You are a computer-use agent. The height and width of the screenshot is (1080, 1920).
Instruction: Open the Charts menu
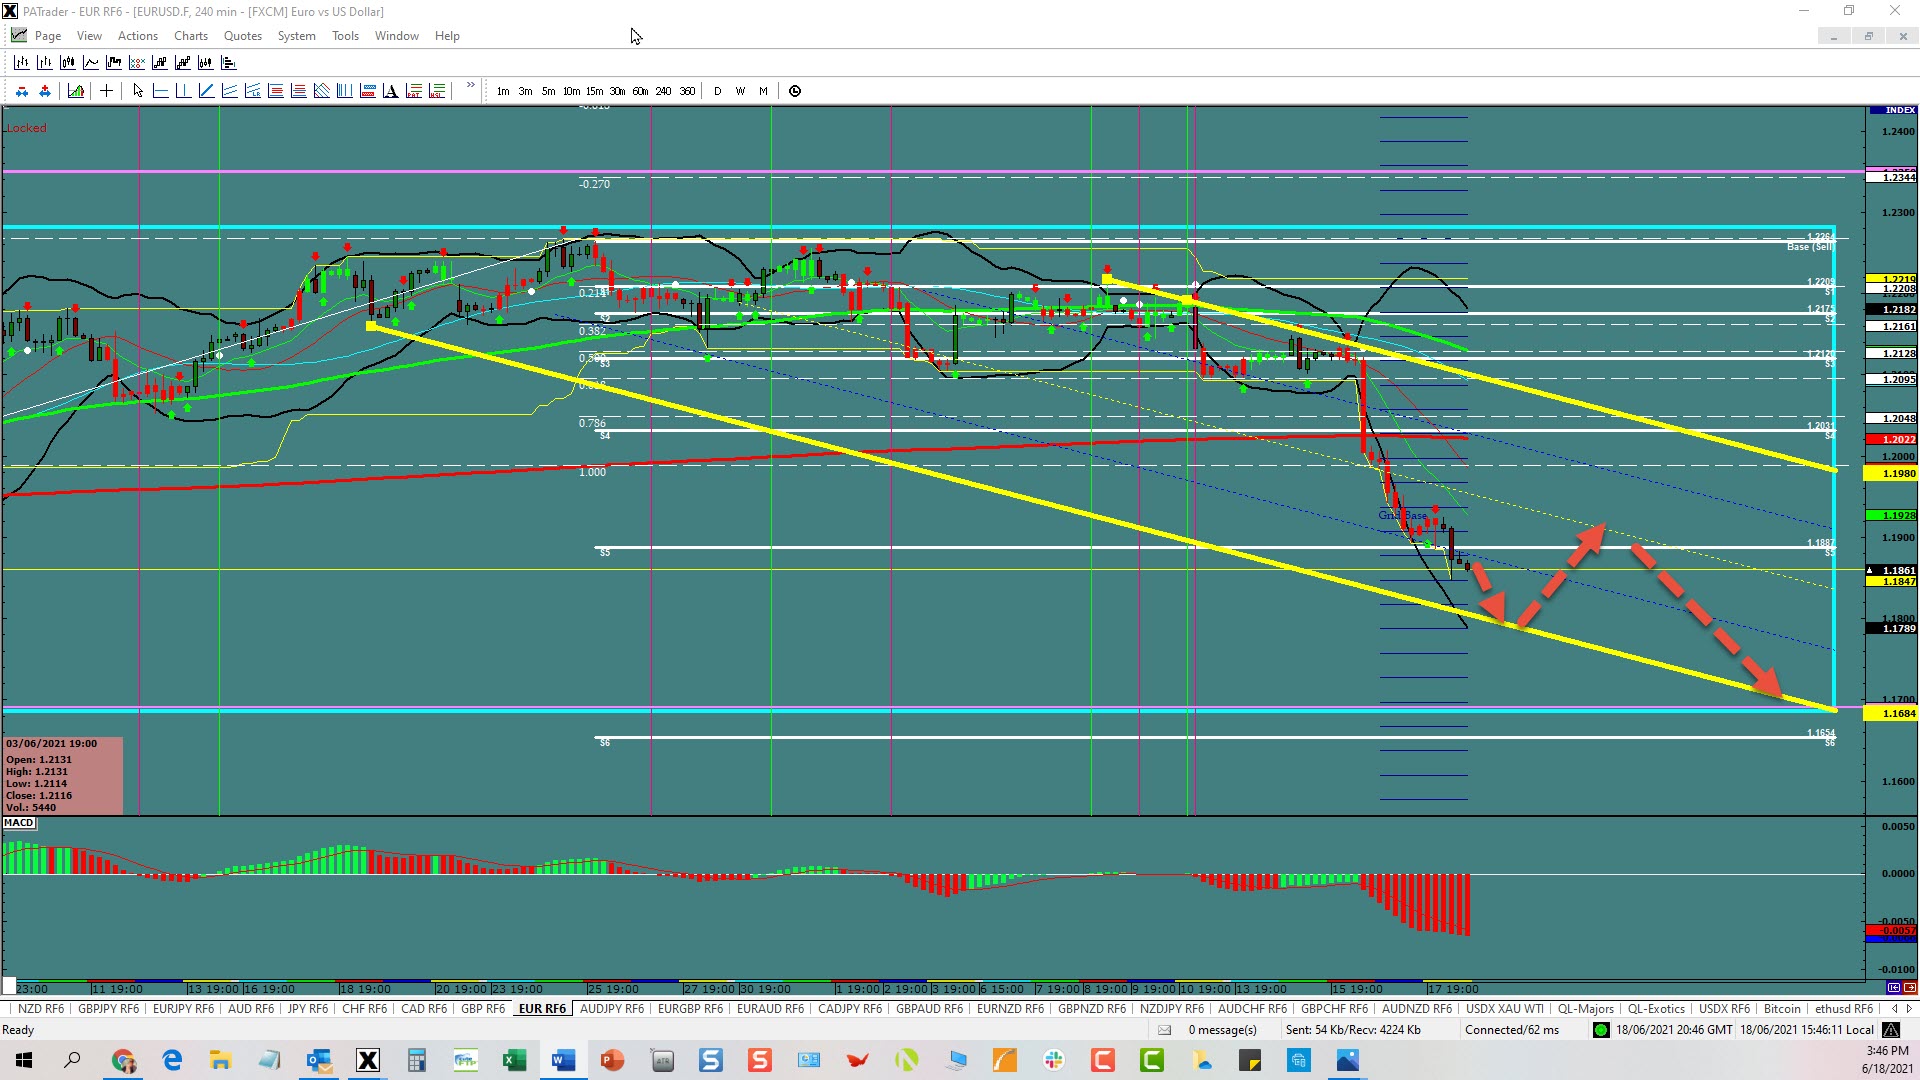[191, 36]
